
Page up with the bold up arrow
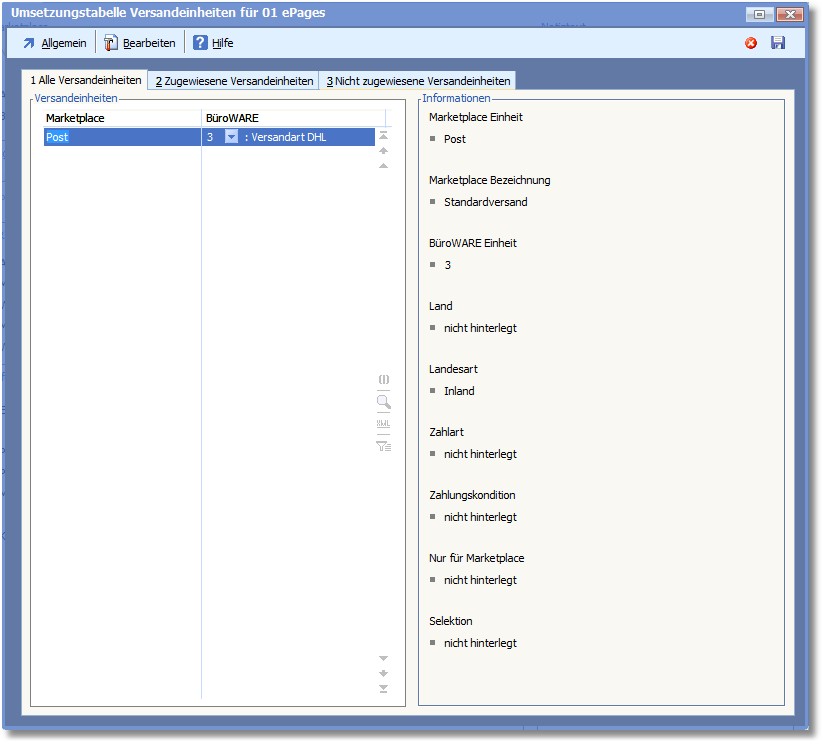click(x=383, y=150)
